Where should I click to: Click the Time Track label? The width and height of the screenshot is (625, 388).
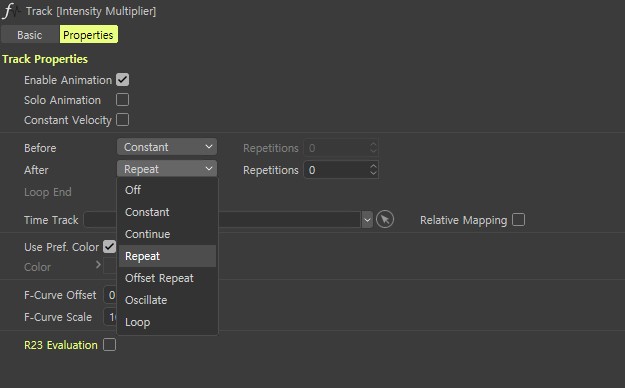pyautogui.click(x=51, y=220)
